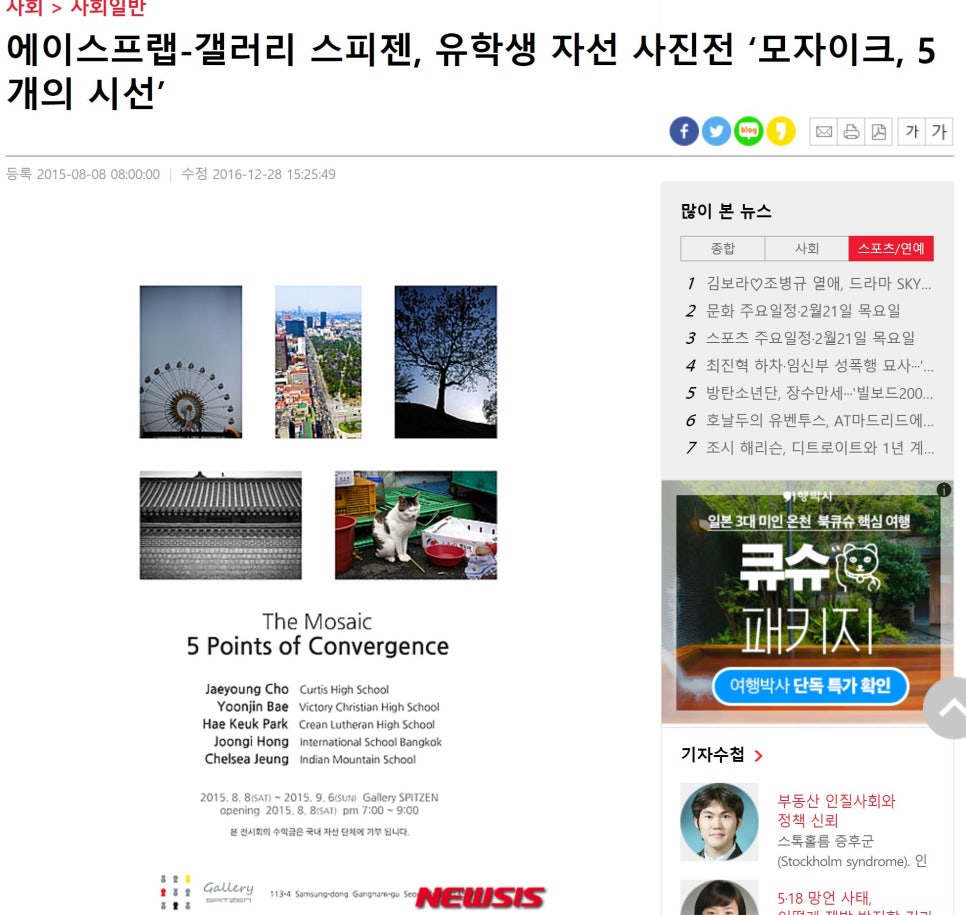The image size is (966, 915).
Task: Decrease font size with small 가 button
Action: (912, 132)
